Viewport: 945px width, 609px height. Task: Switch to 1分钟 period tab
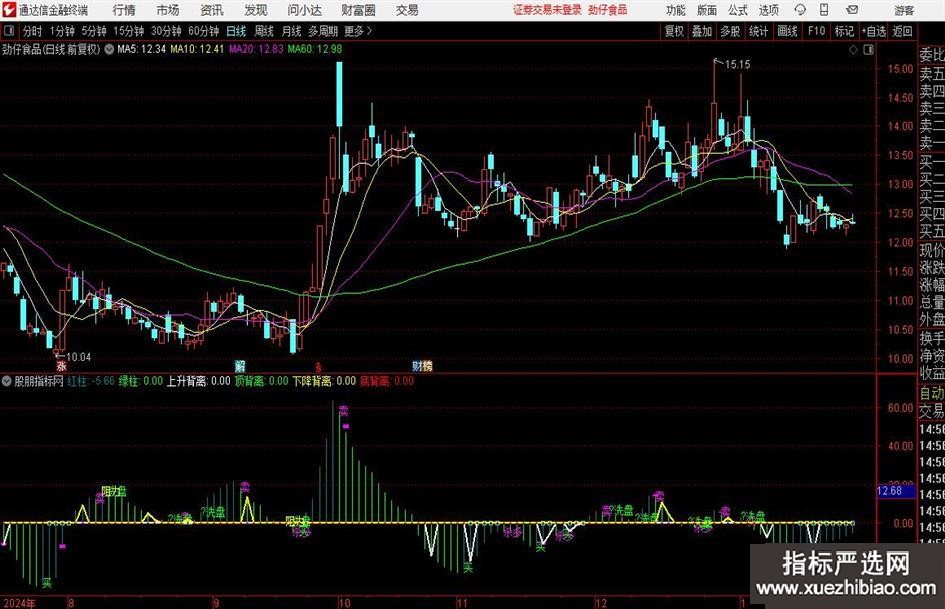pyautogui.click(x=62, y=31)
